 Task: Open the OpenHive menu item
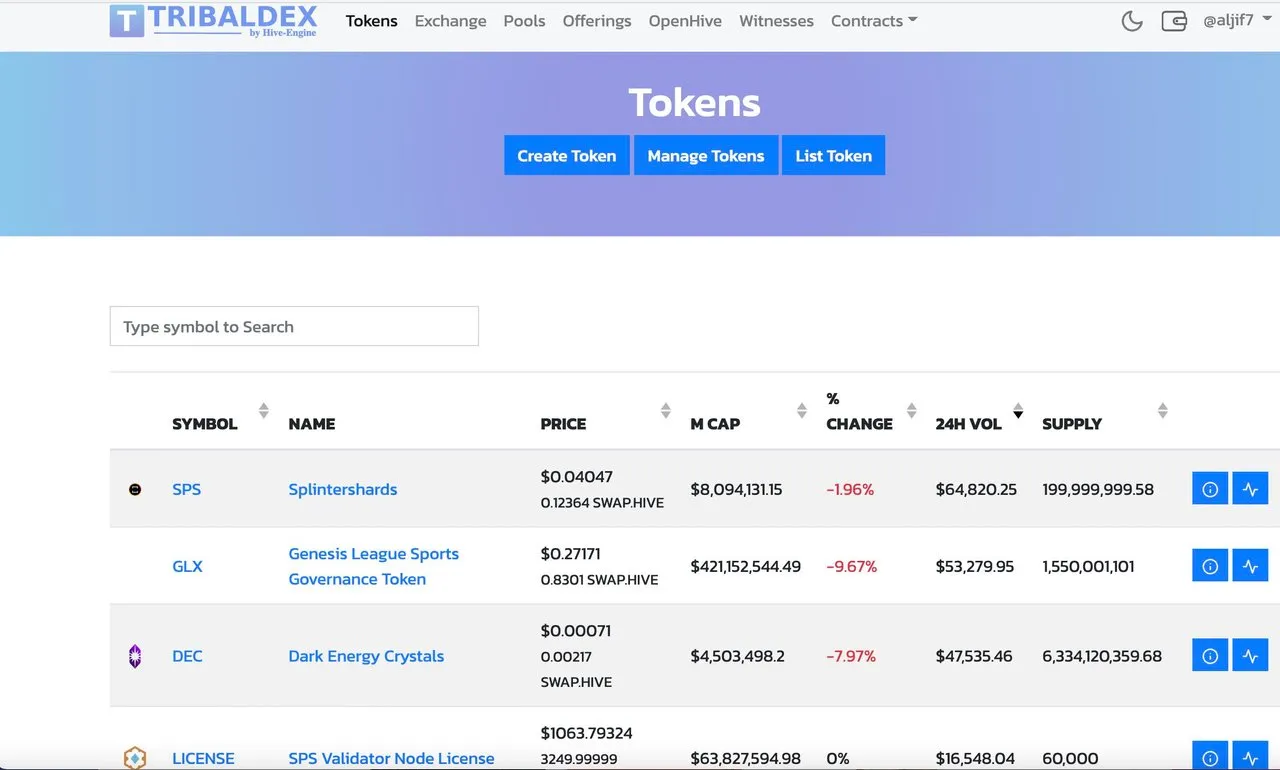coord(685,21)
